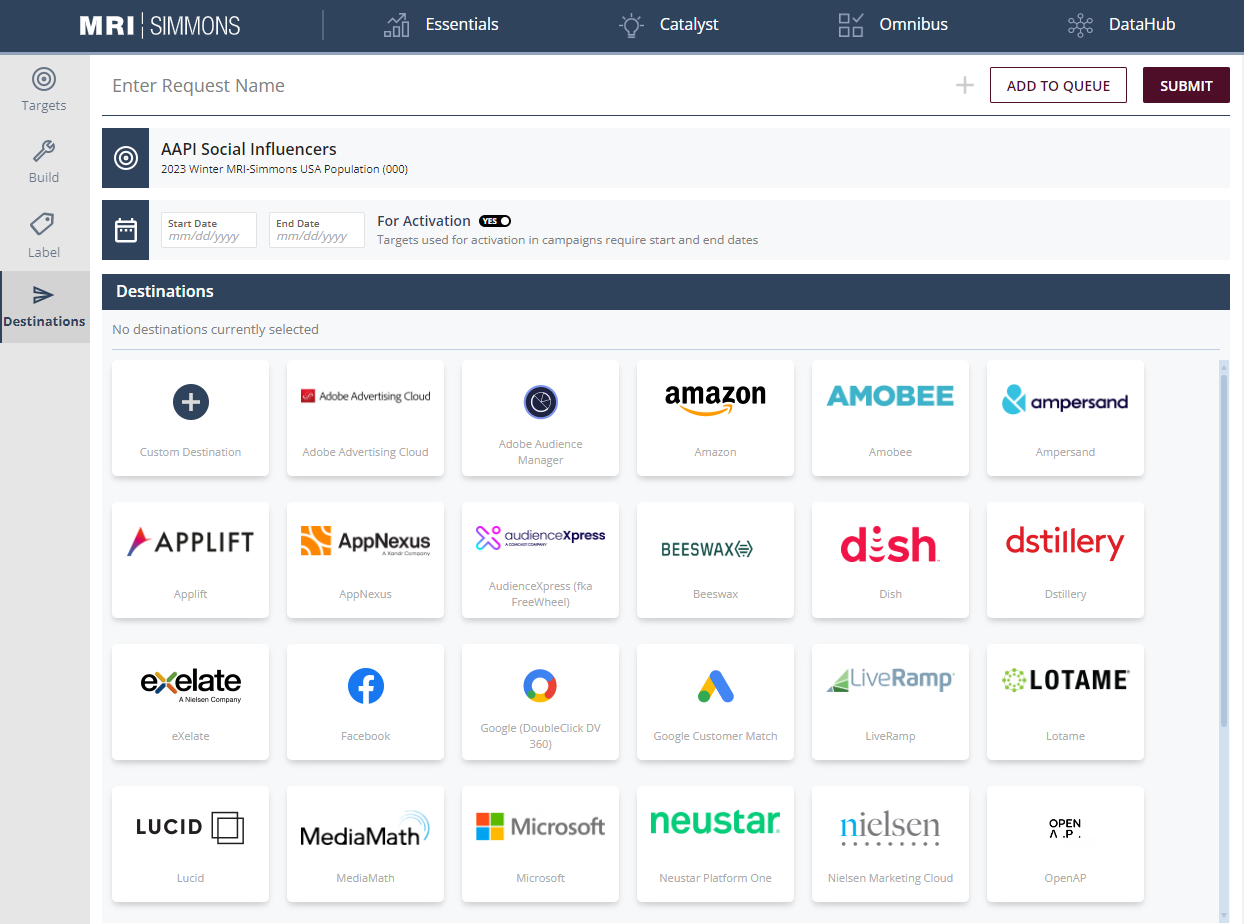Screen dimensions: 1244x924
Task: Toggle the For Activation switch
Action: [x=495, y=221]
